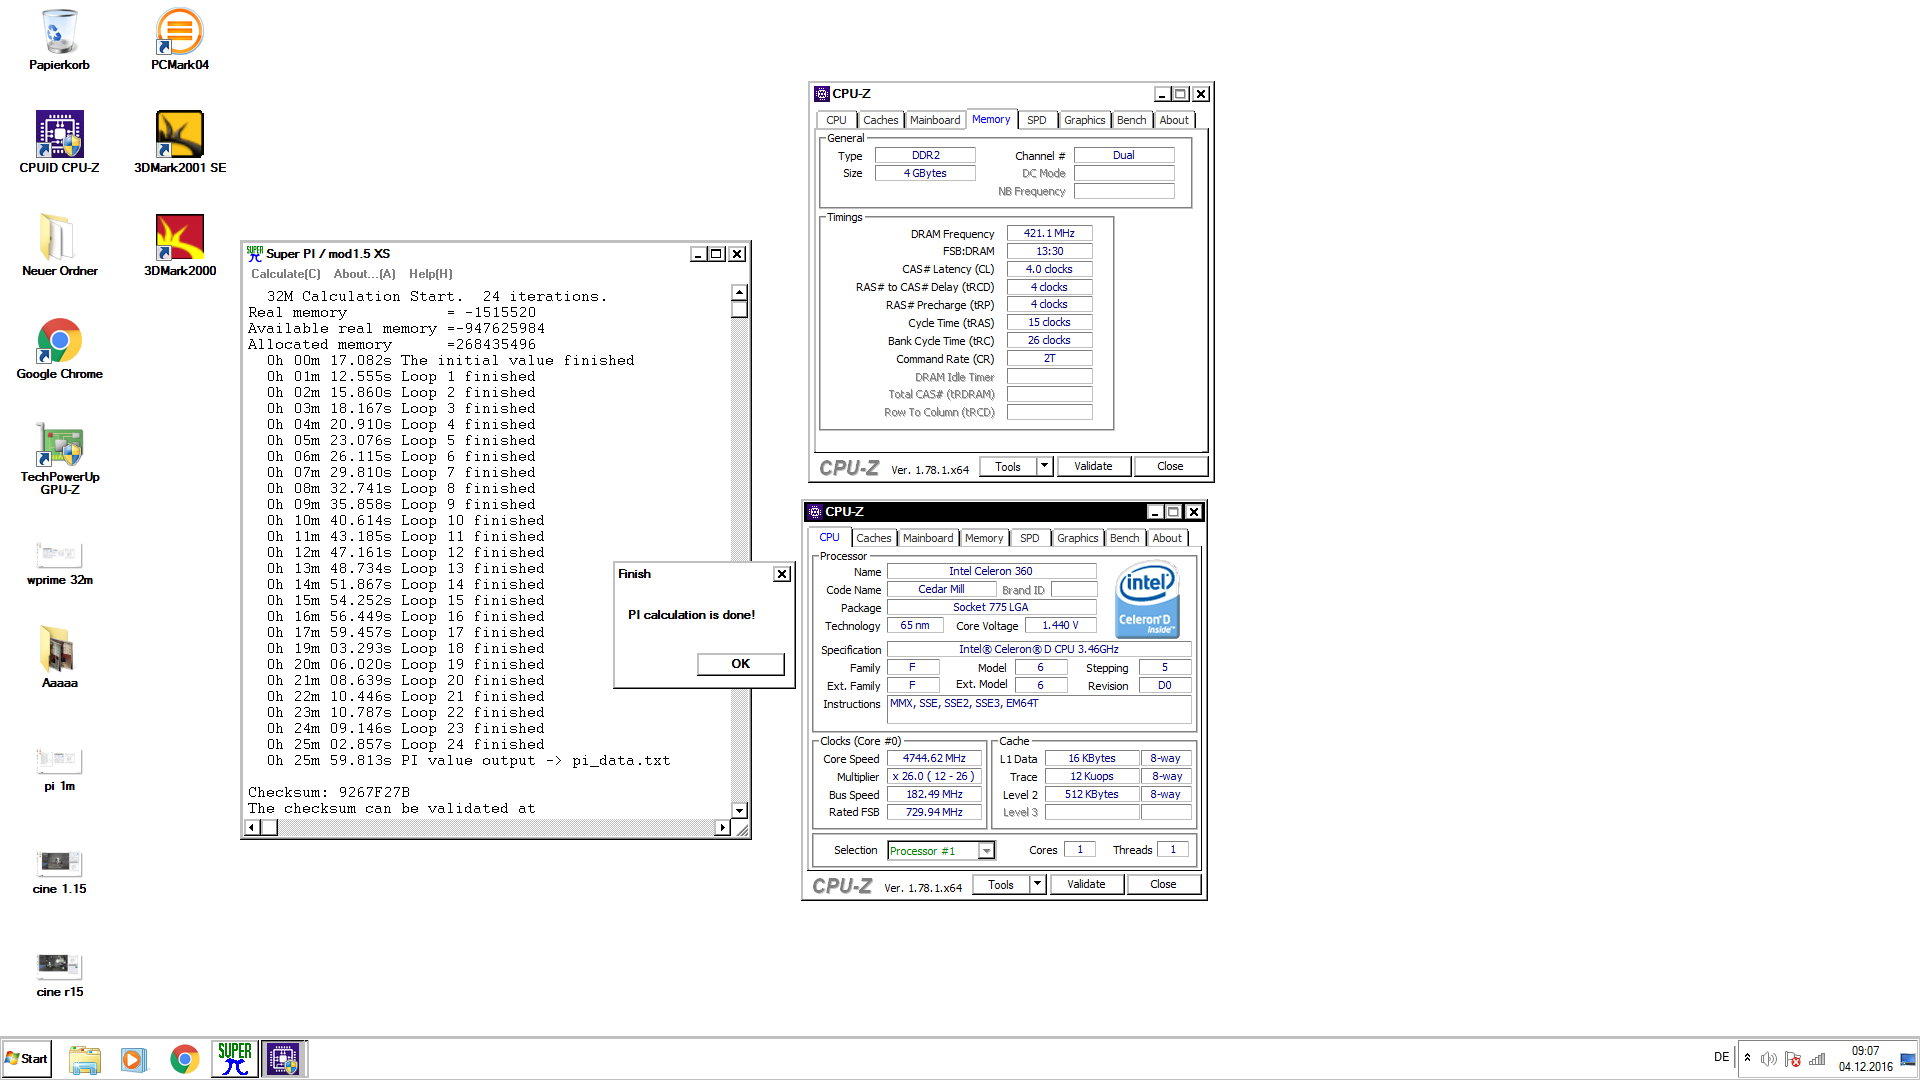Open About...(A) menu in Super PI
1920x1080 pixels.
pyautogui.click(x=364, y=274)
